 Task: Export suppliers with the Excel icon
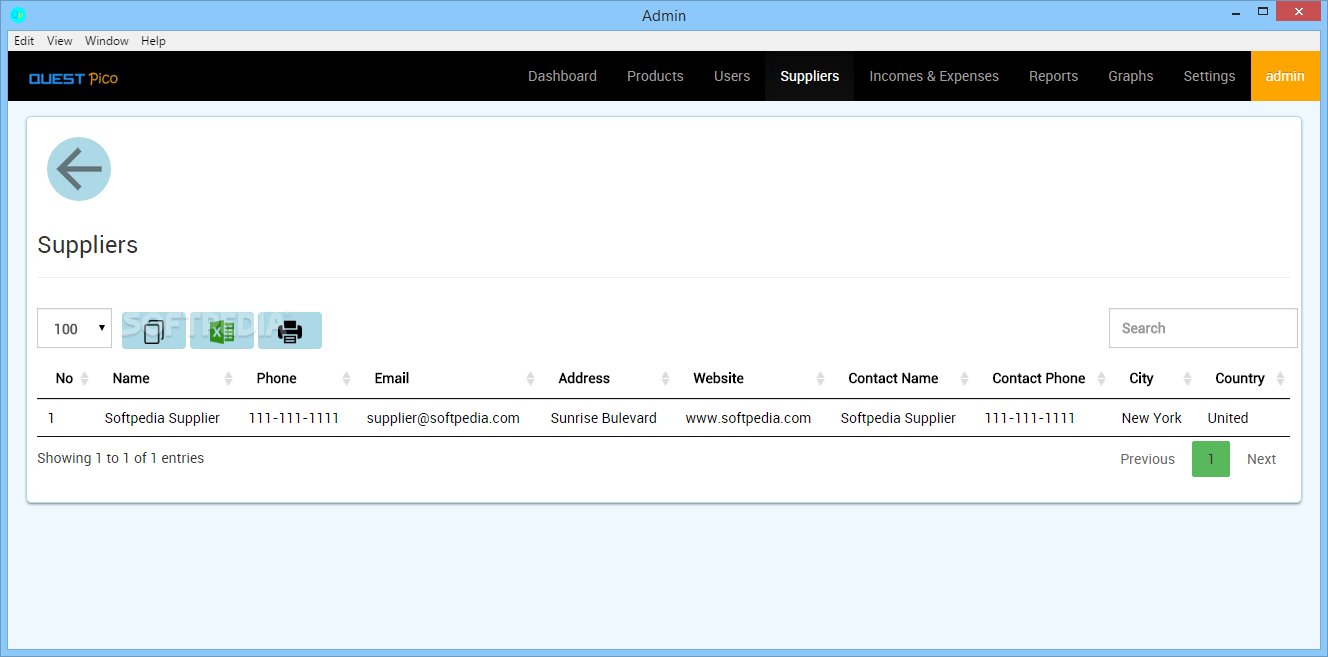[x=222, y=330]
